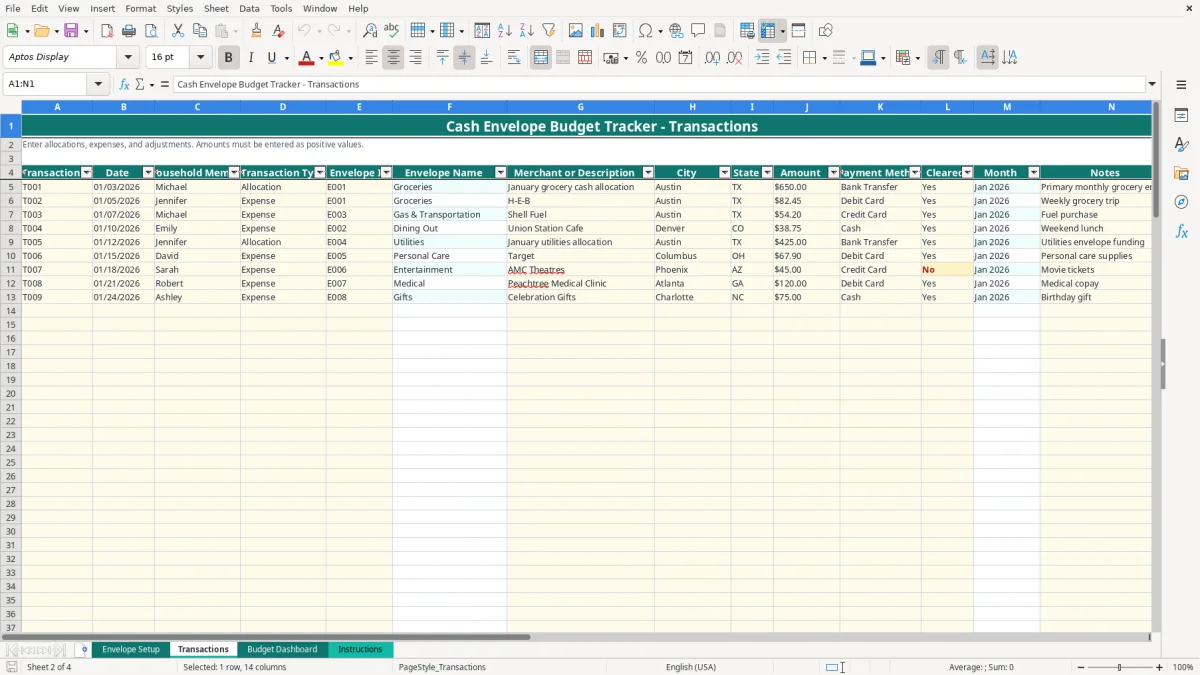Insert an image
1200x675 pixels.
coord(576,31)
